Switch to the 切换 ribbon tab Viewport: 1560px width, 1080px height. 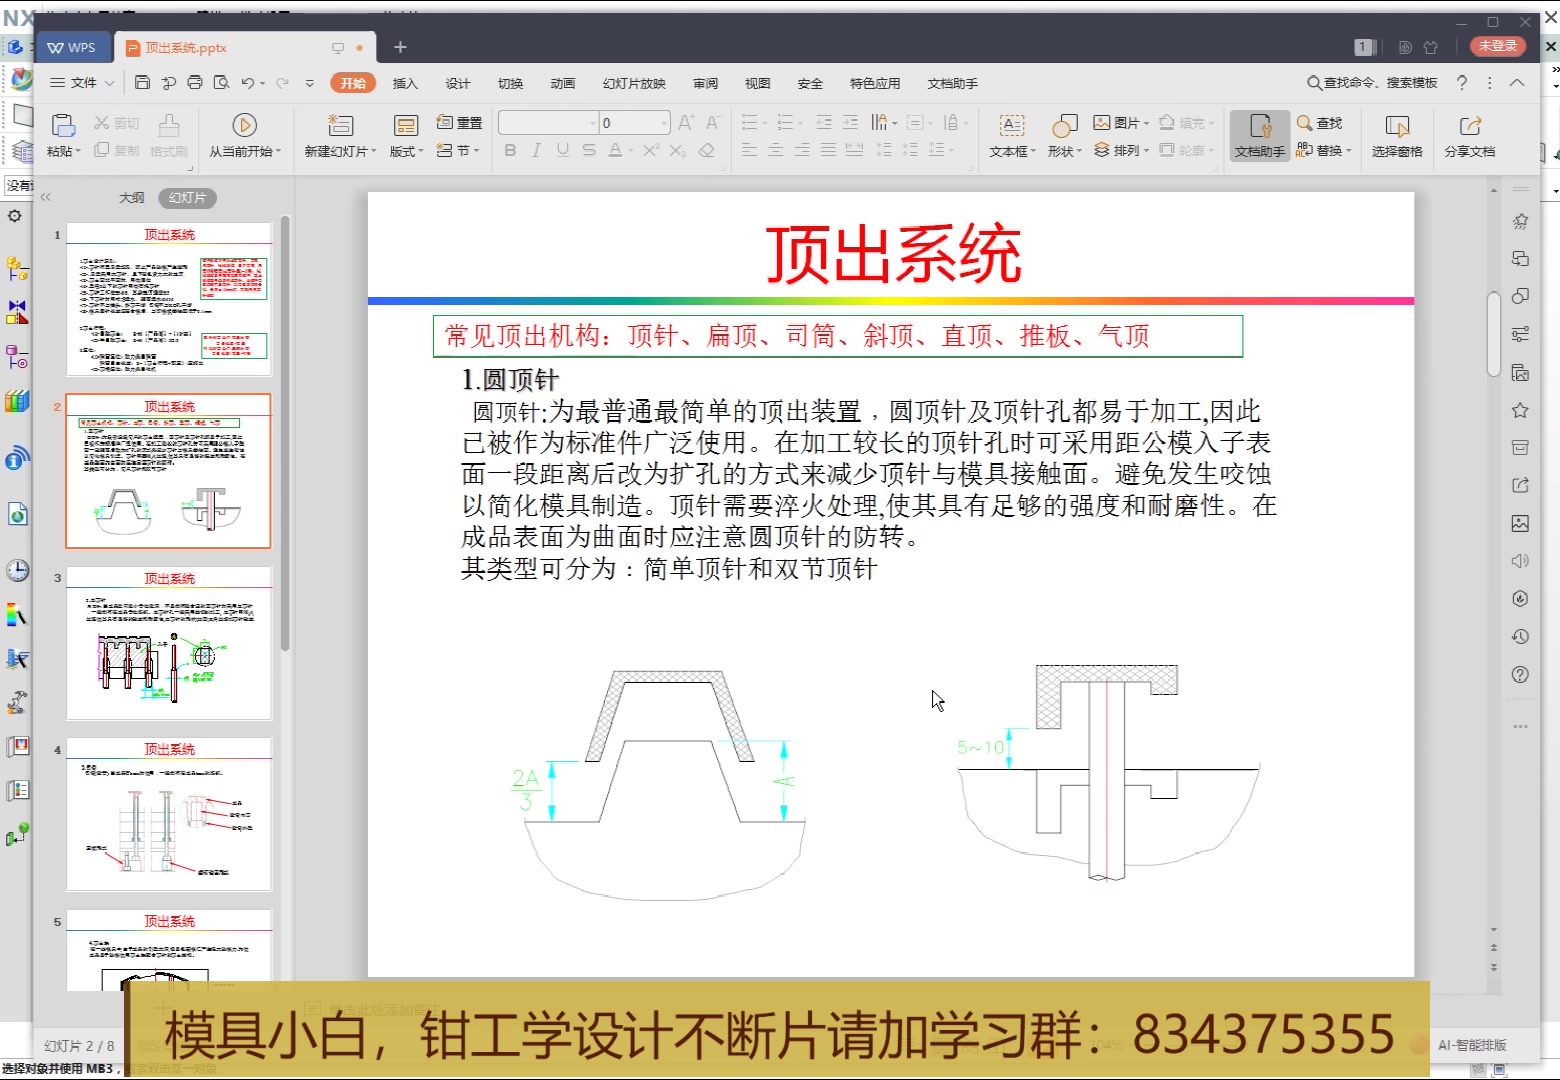pyautogui.click(x=511, y=83)
